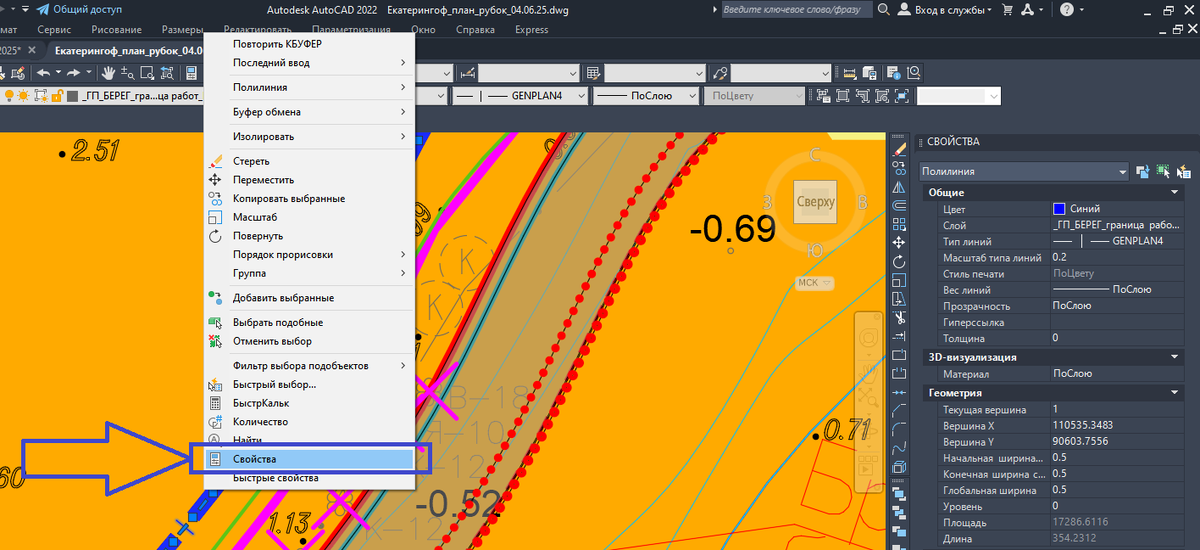Click the Autodesk A connect icon
Screen dimensions: 1200x550
pyautogui.click(x=1028, y=9)
